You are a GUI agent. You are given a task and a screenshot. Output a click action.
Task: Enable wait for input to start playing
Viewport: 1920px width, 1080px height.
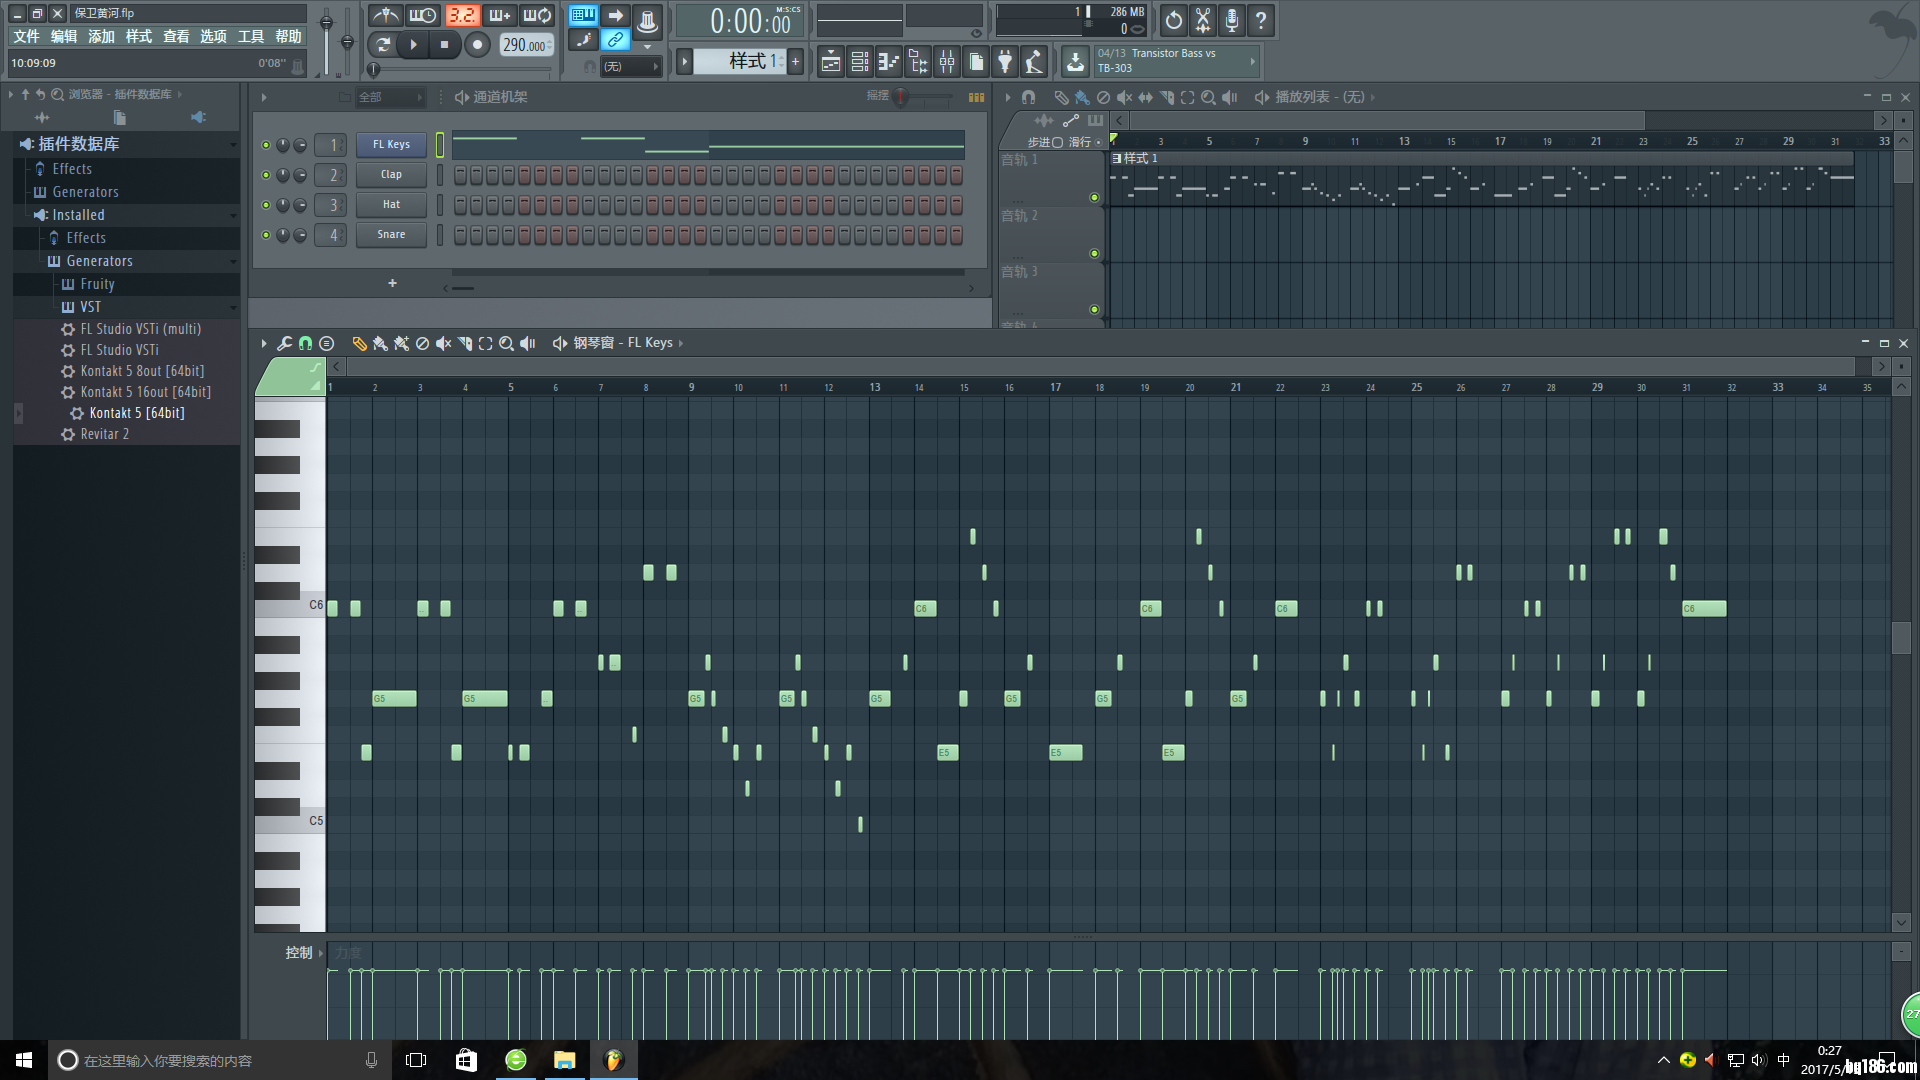click(x=423, y=16)
